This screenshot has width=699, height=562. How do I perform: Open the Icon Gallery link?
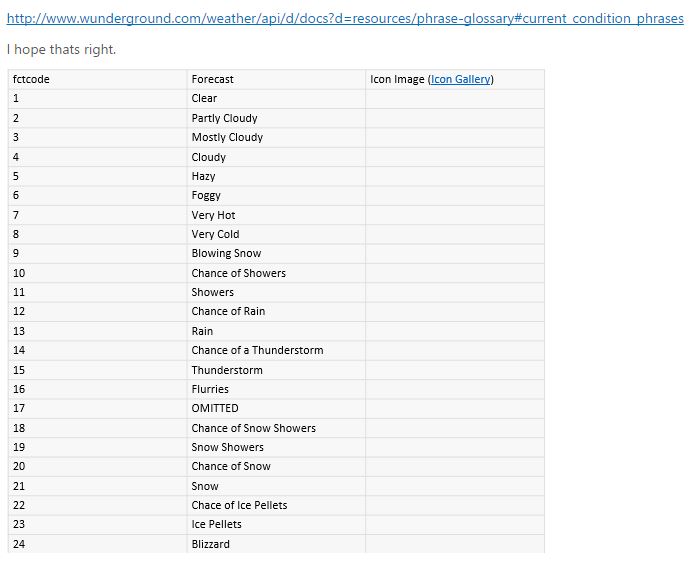click(461, 79)
